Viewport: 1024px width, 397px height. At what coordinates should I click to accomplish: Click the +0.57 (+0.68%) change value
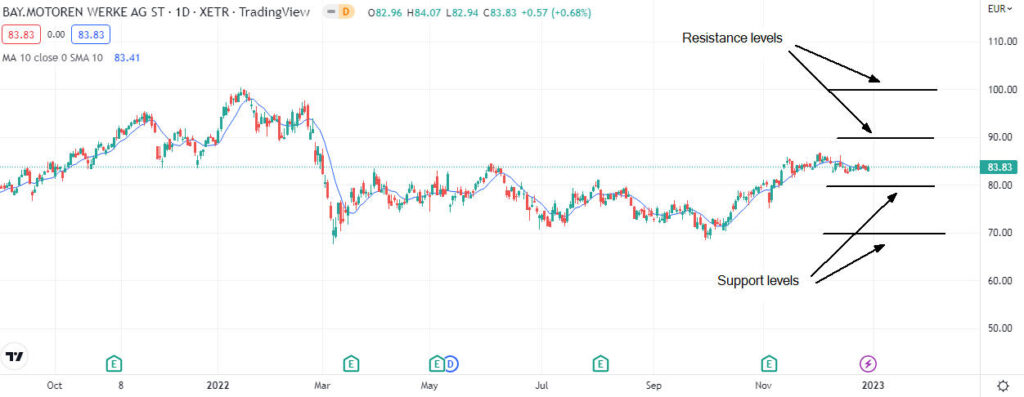[x=555, y=12]
